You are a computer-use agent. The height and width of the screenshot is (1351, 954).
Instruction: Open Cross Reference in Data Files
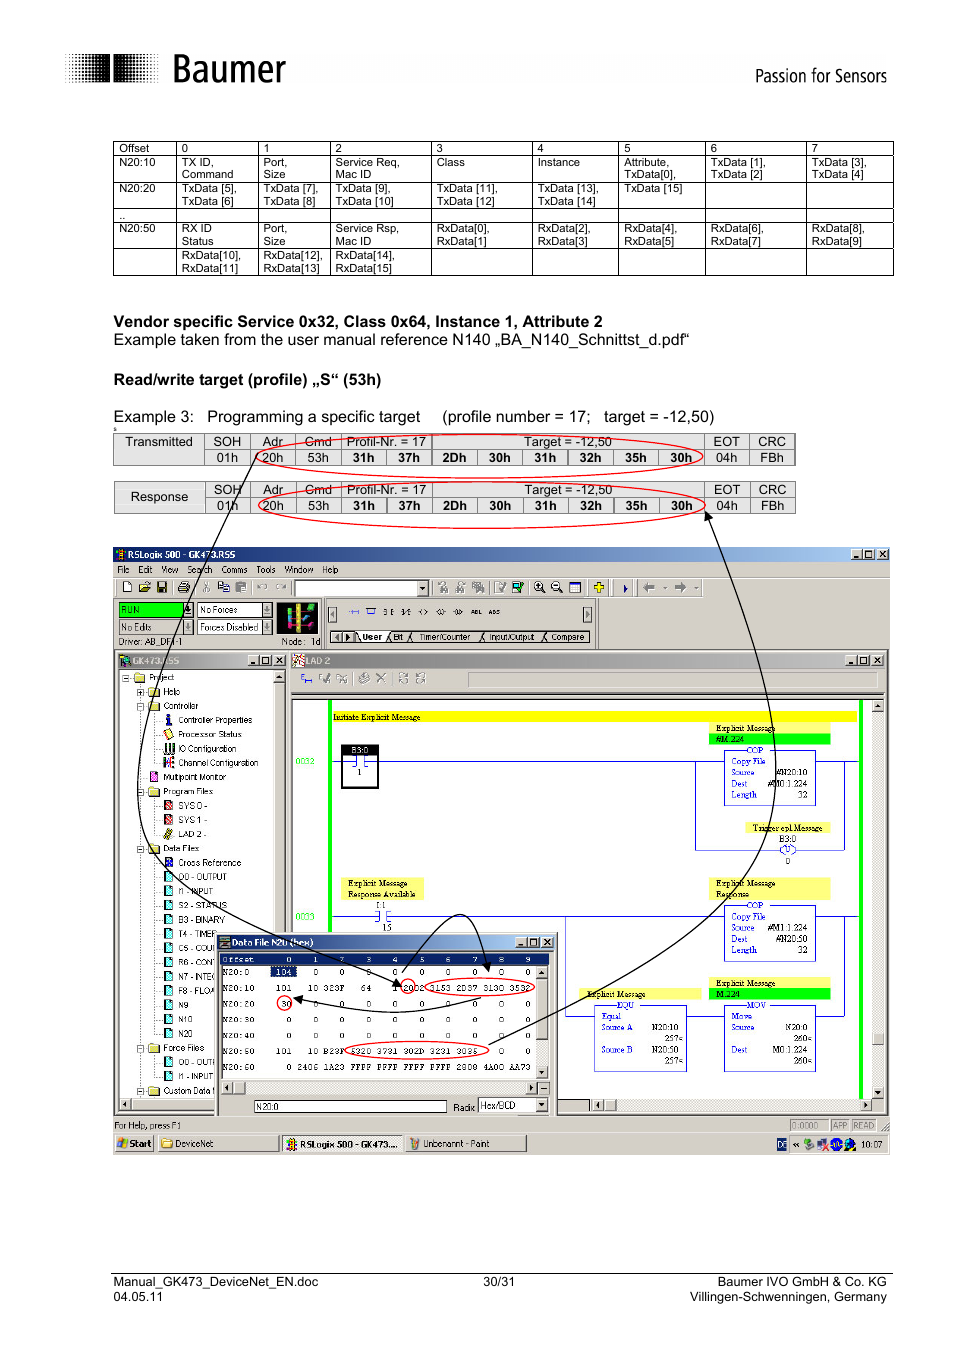tap(209, 862)
